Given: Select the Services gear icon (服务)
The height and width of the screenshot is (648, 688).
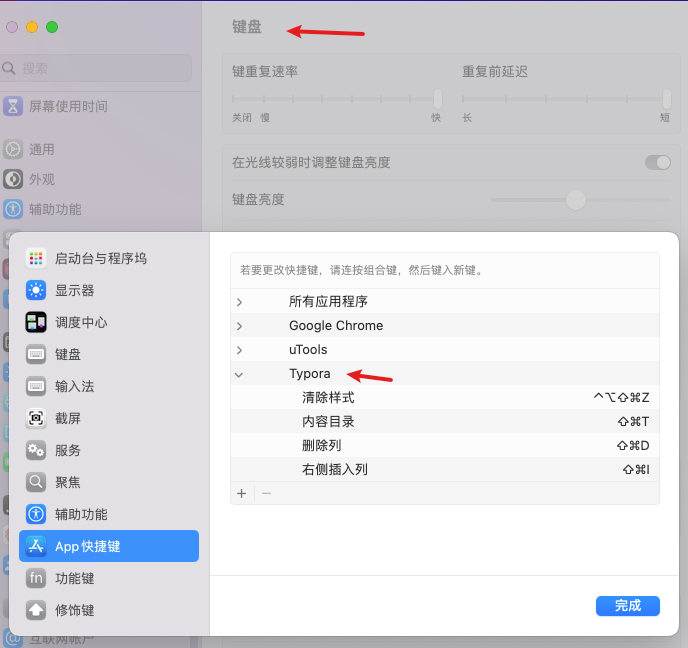Looking at the screenshot, I should pos(36,450).
